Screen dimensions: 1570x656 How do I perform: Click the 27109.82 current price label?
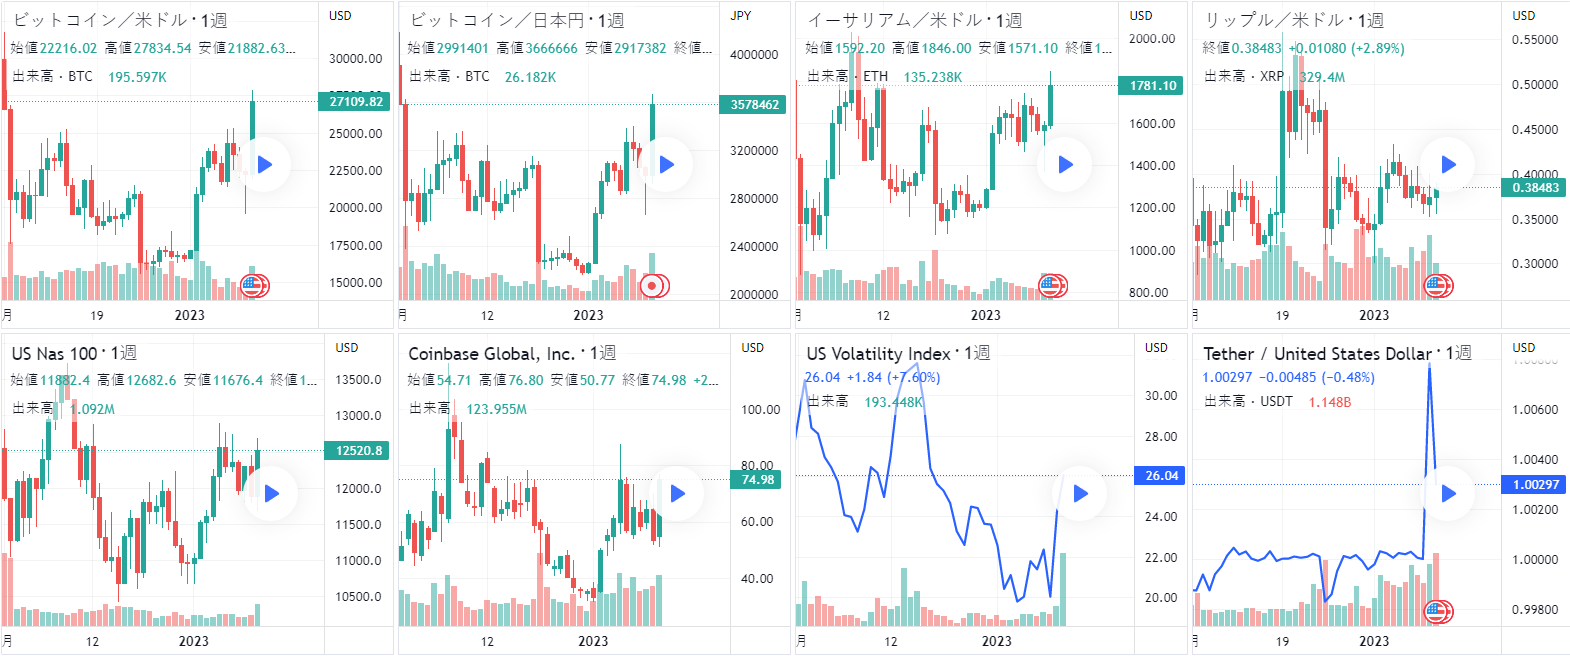[356, 102]
